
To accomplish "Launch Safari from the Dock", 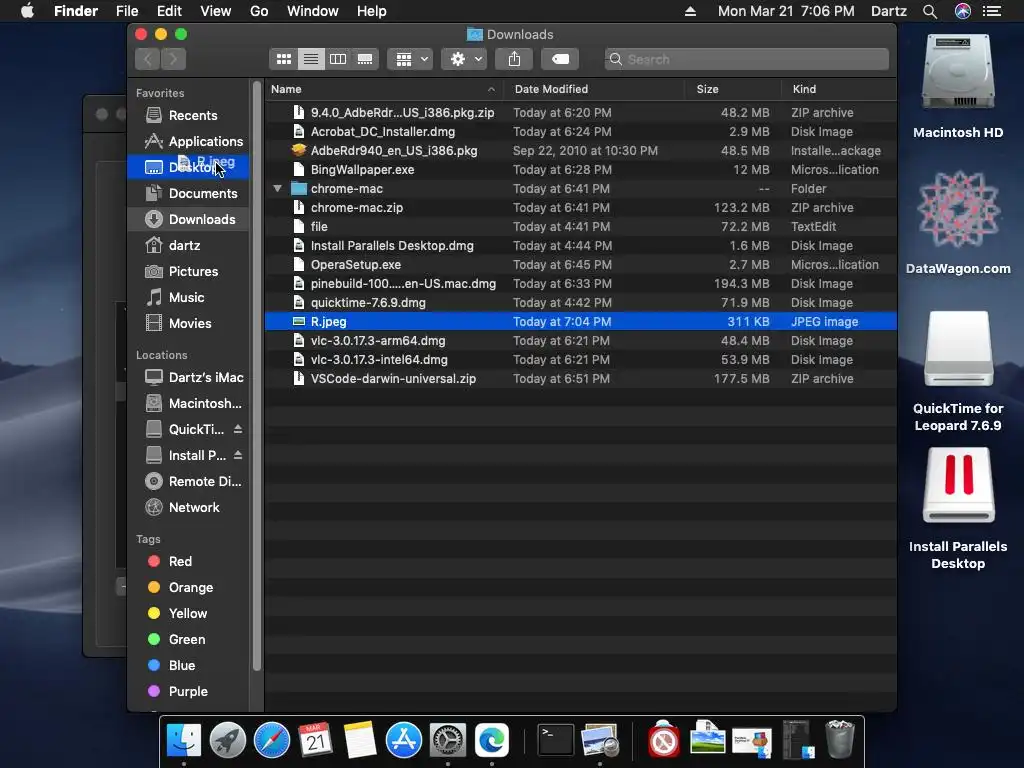I will coord(272,741).
